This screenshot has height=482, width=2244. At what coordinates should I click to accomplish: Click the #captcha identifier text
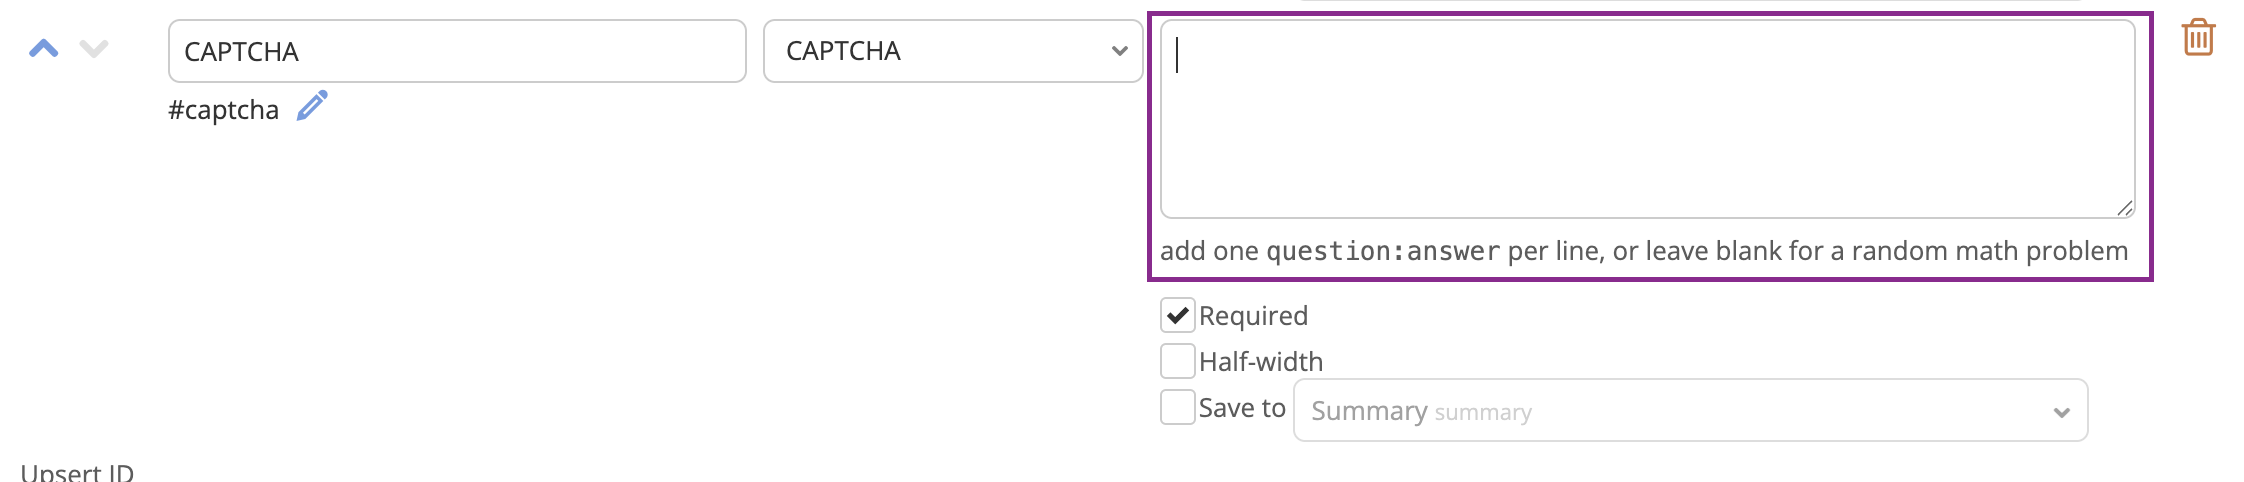pos(223,110)
